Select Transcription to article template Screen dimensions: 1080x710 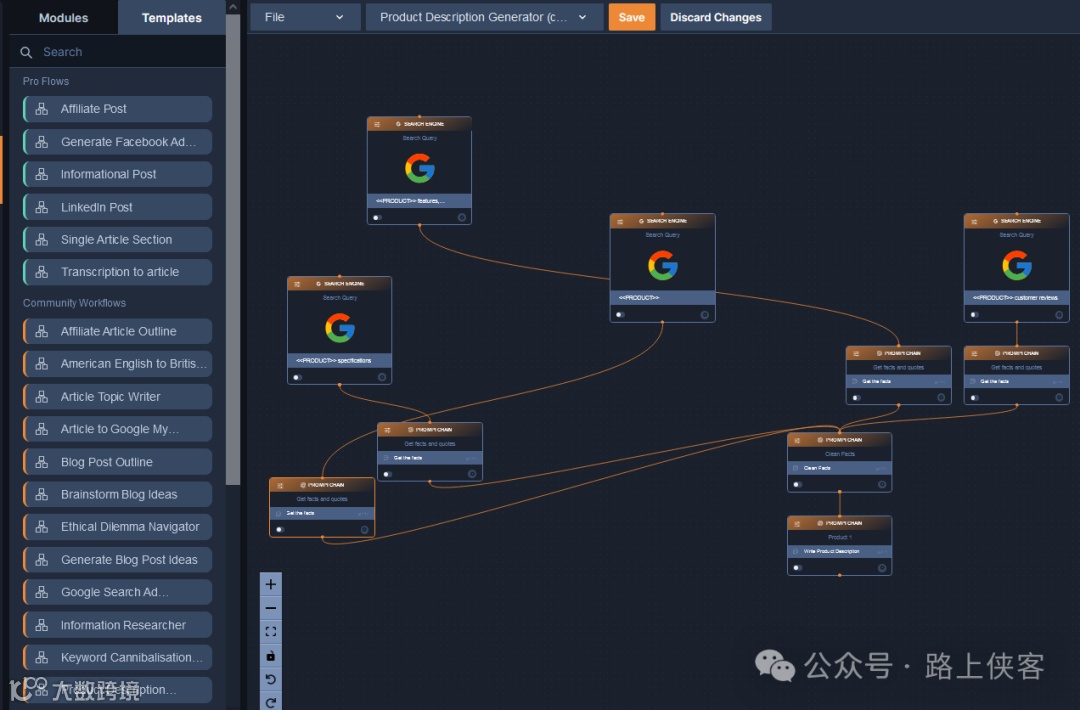pyautogui.click(x=117, y=272)
